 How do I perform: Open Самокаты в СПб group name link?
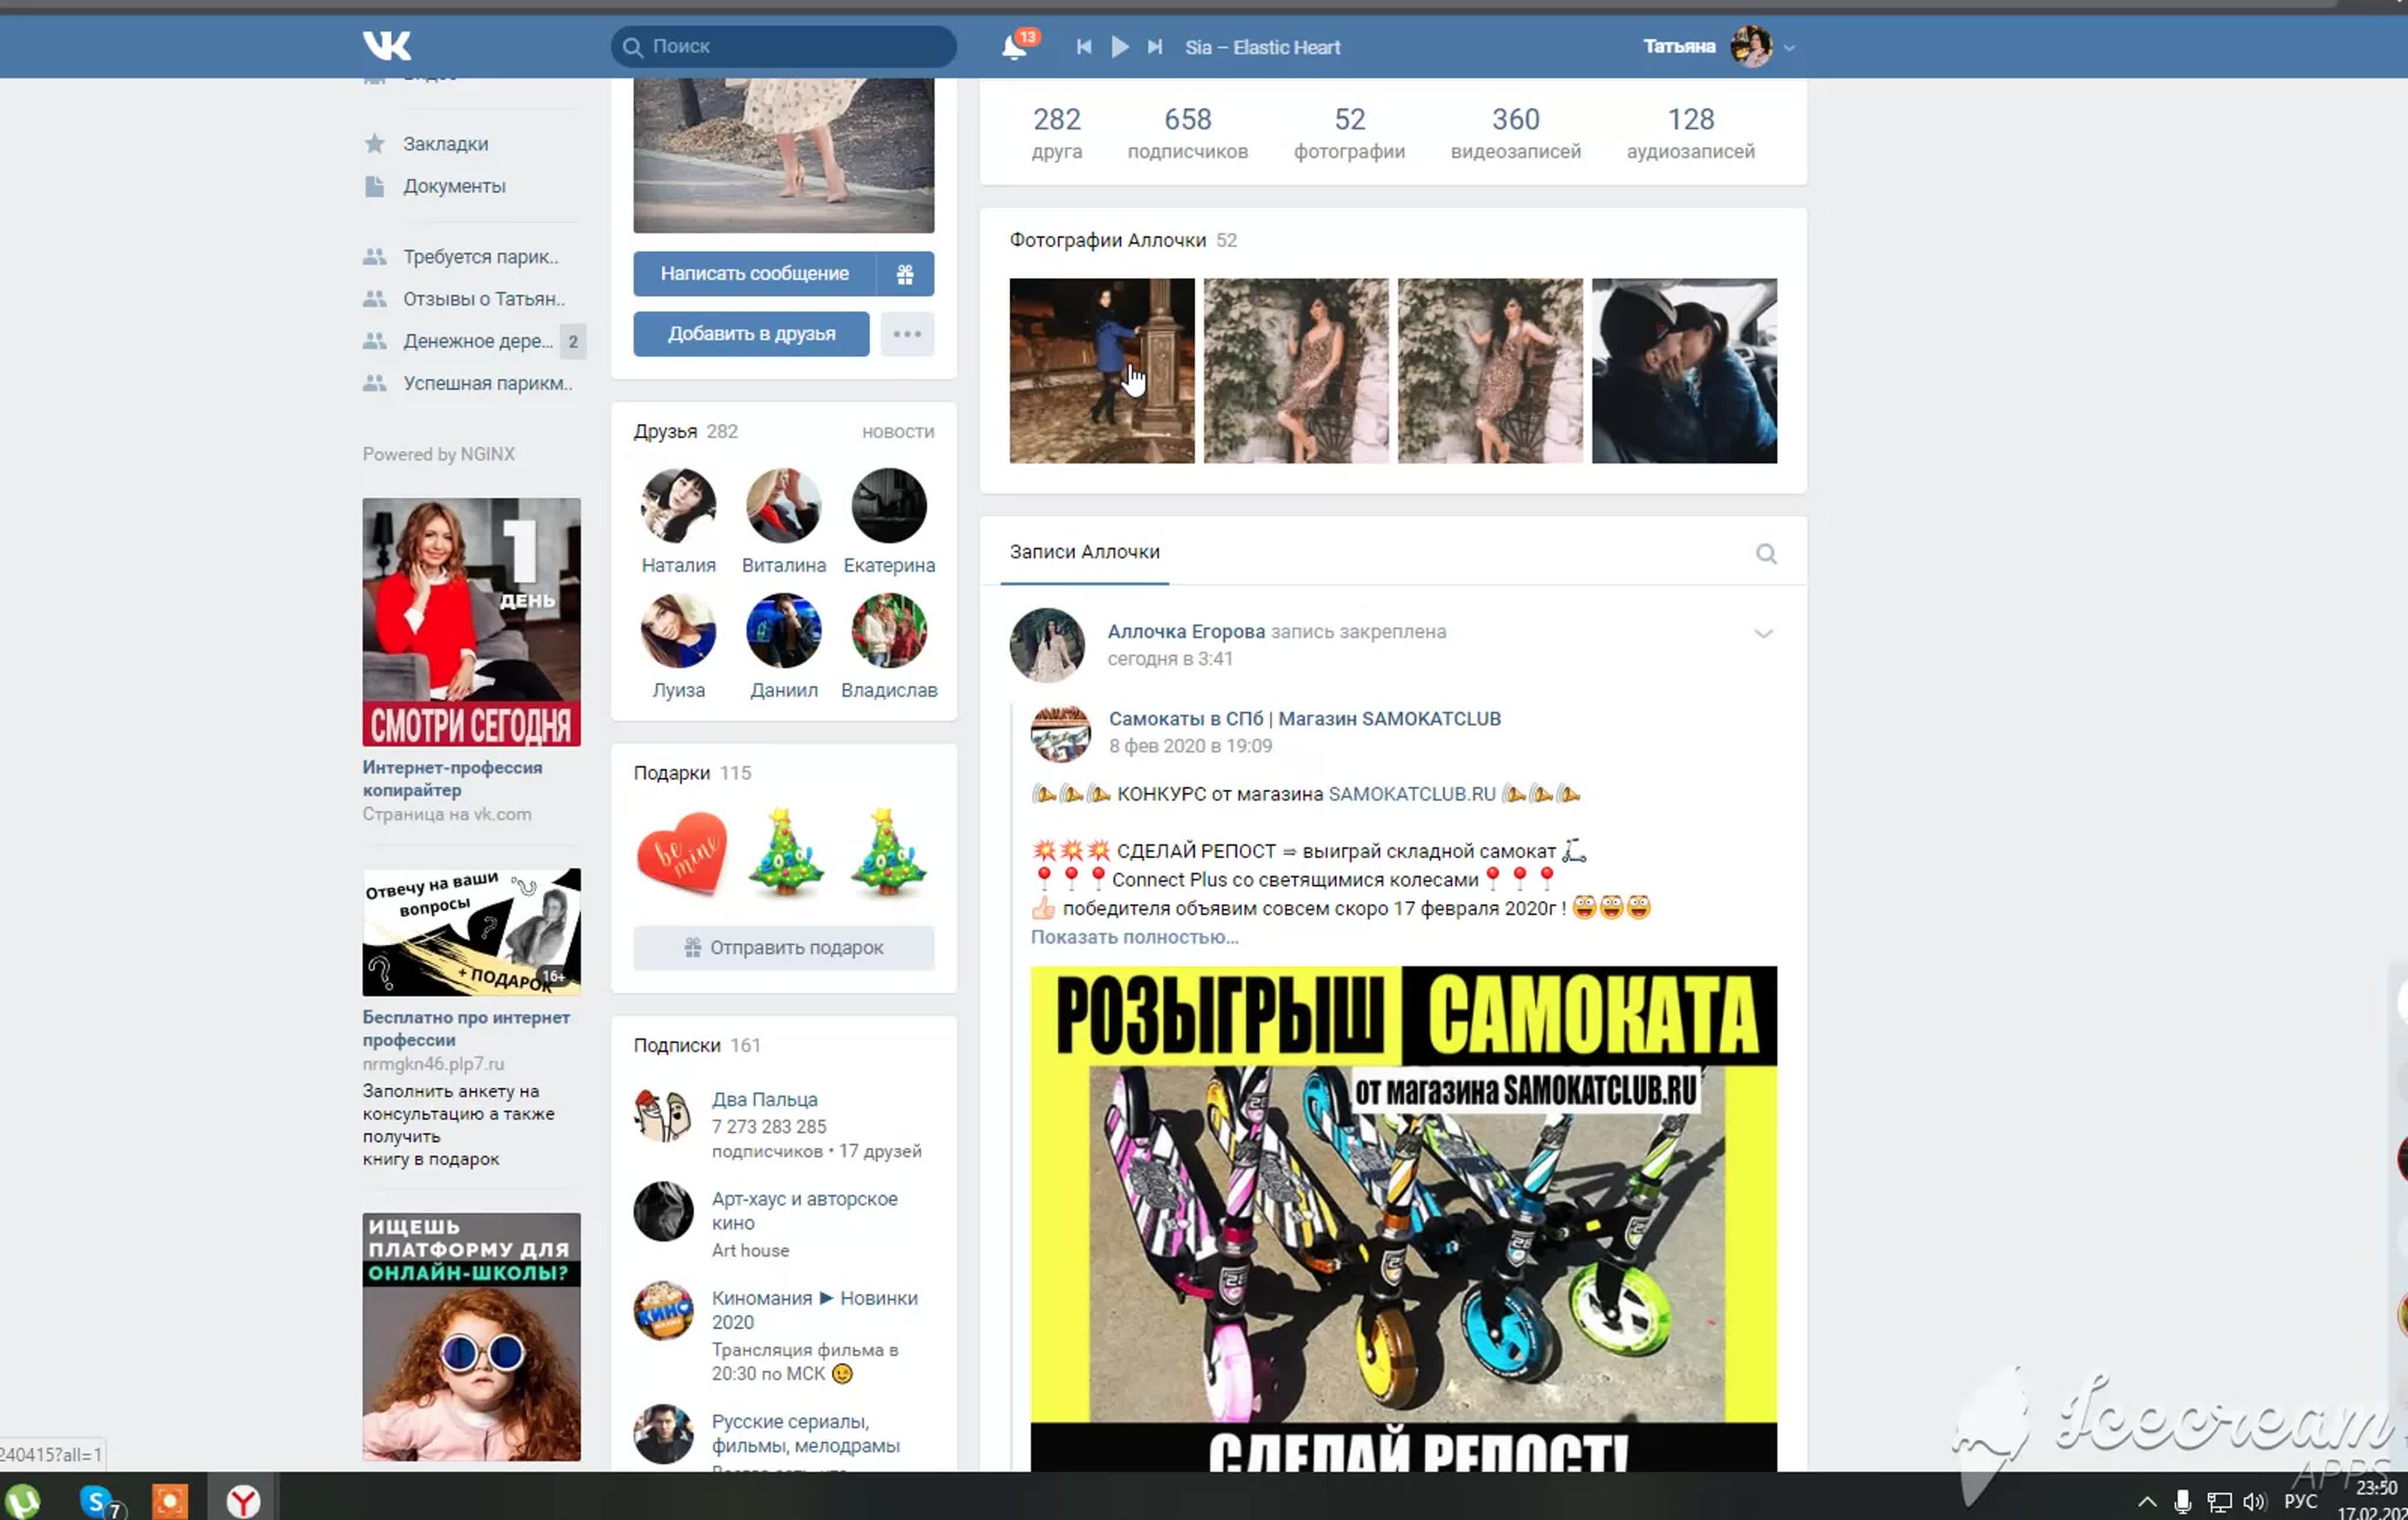pos(1304,718)
